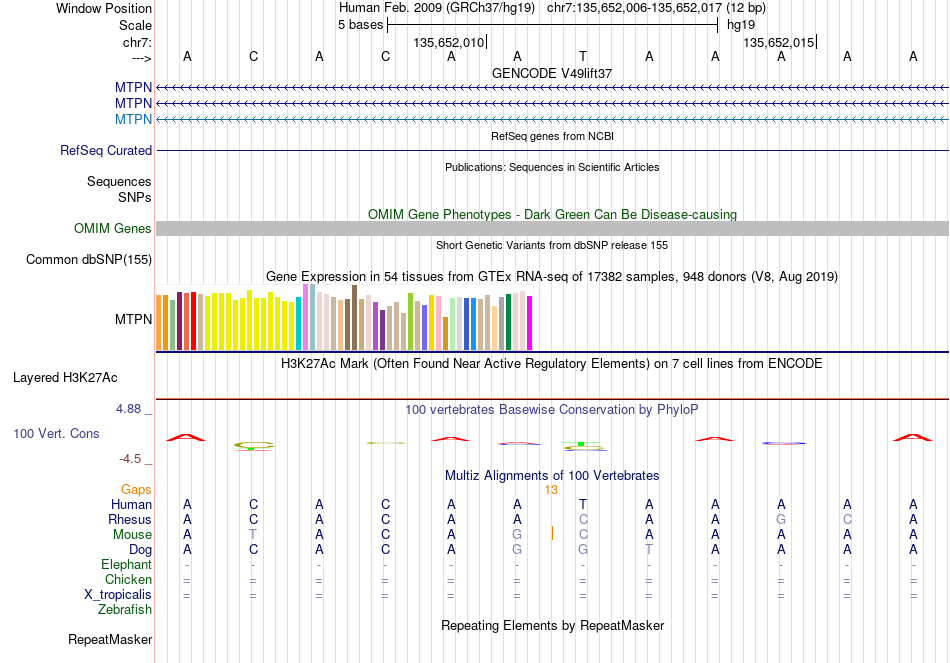Image resolution: width=950 pixels, height=663 pixels.
Task: Click the OMIM Gene Phenotypes green title
Action: pos(552,215)
